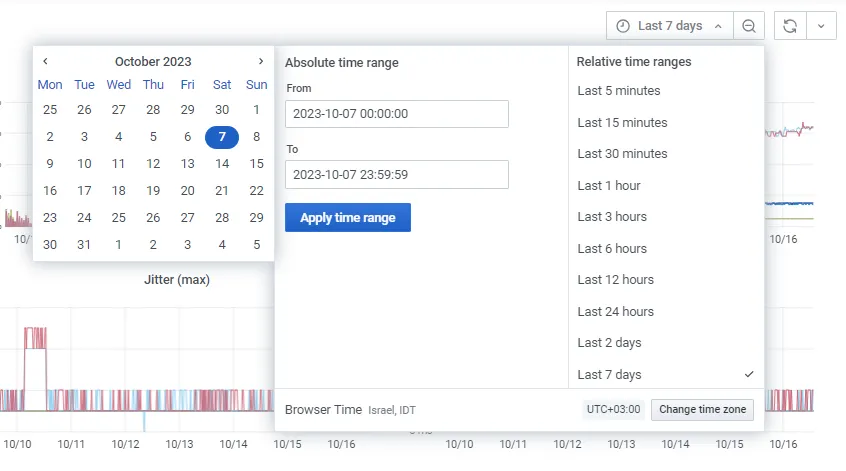Apply the selected time range
The width and height of the screenshot is (846, 471).
pos(348,217)
